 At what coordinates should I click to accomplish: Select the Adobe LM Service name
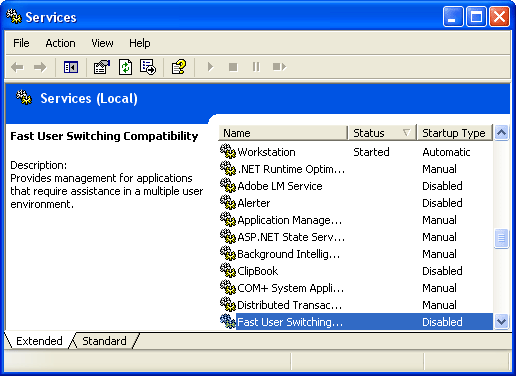[280, 186]
